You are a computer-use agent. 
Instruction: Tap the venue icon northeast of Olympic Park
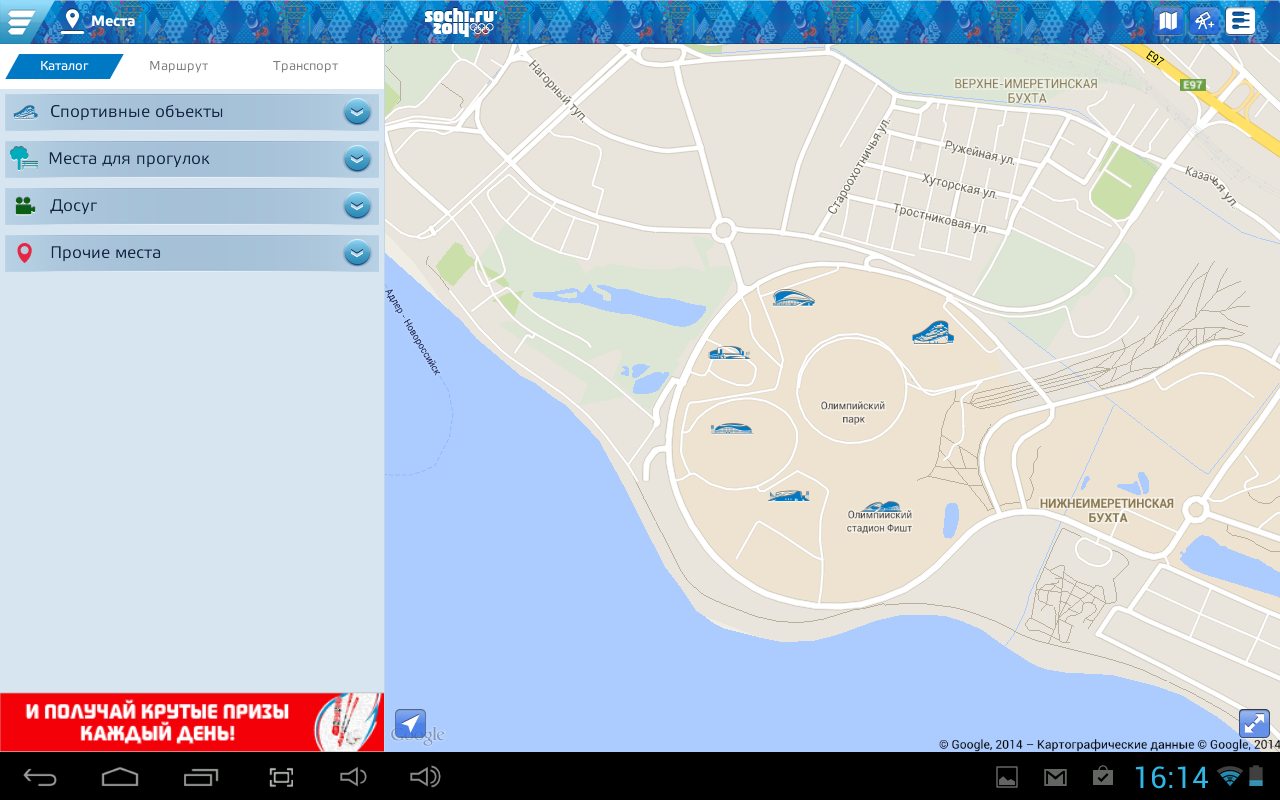932,332
